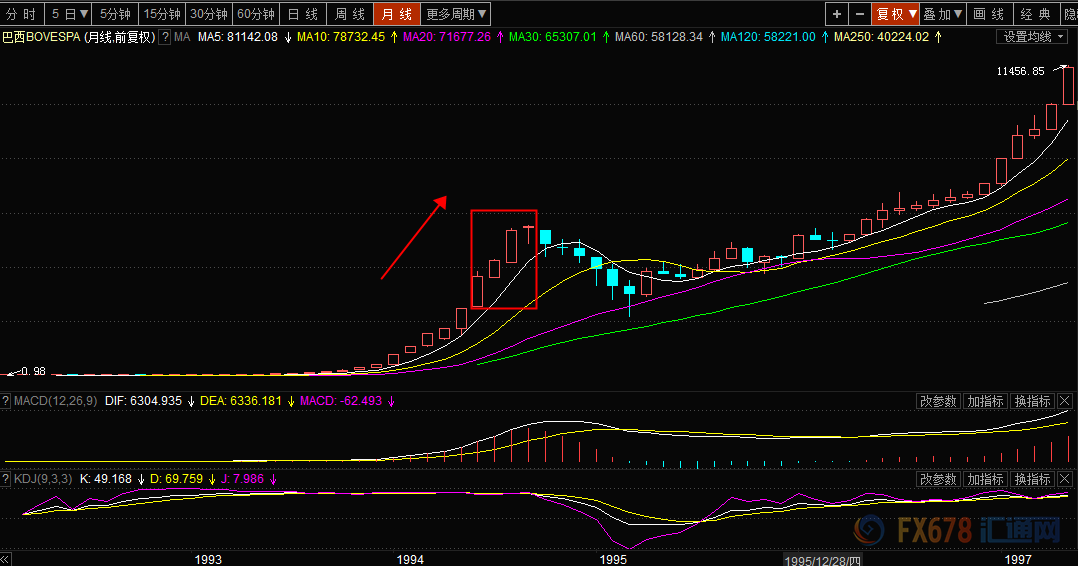
Task: Close the KDJ indicator panel
Action: [1065, 479]
